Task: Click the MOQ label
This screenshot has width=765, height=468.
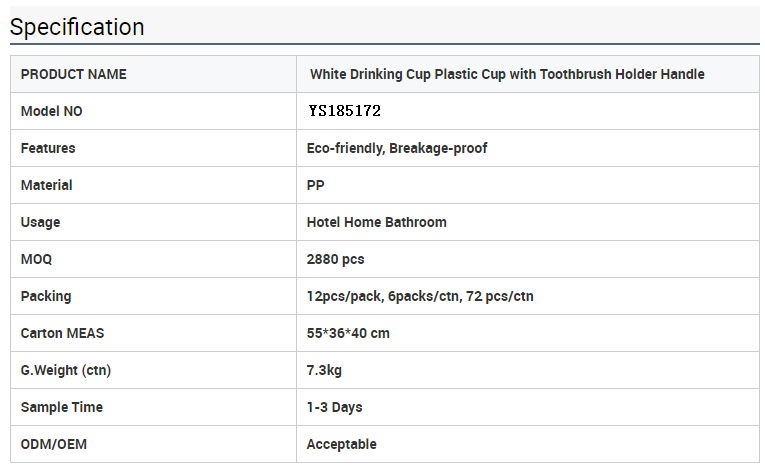Action: point(36,259)
